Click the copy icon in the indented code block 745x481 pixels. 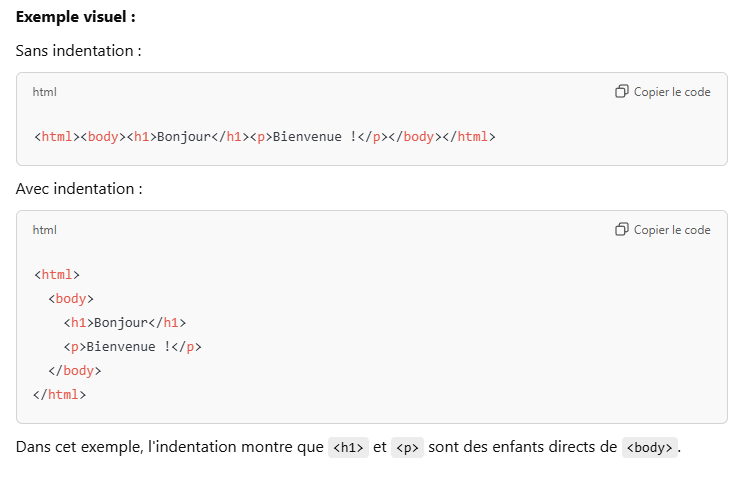tap(621, 230)
